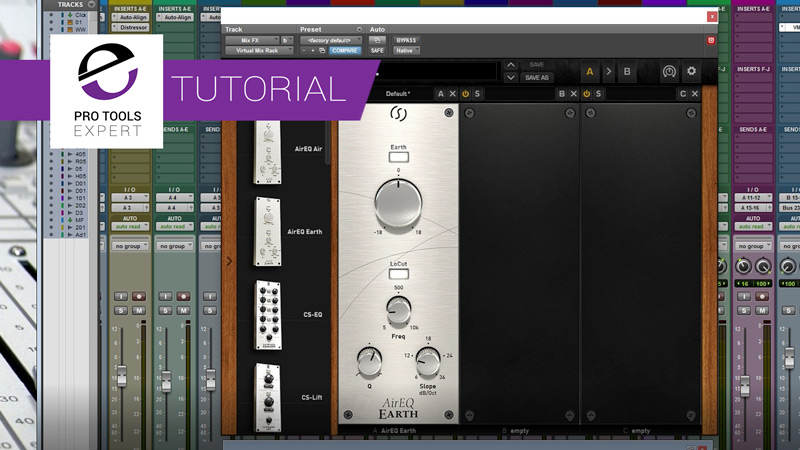The width and height of the screenshot is (800, 450).
Task: Open the plug-in automation enable window icon
Action: tap(377, 40)
